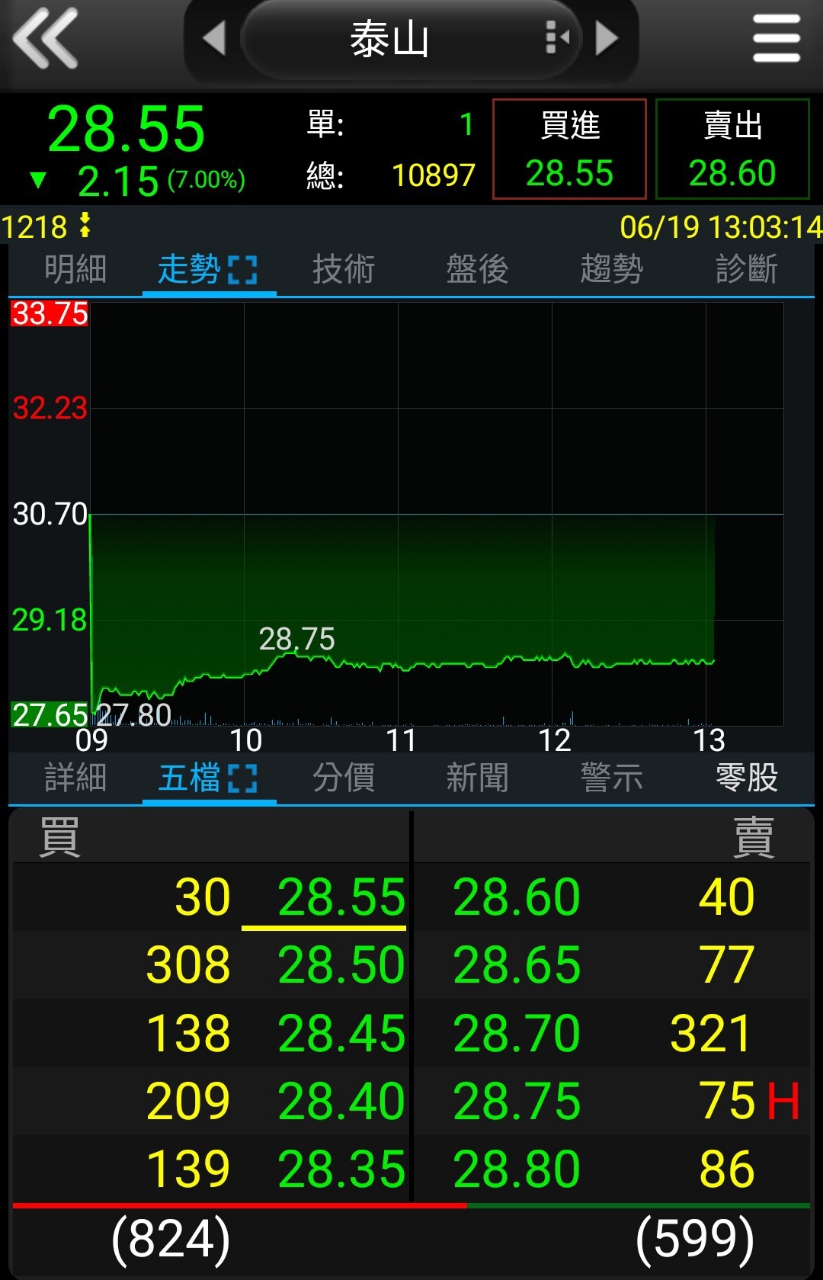Go to the previous stock arrow
823x1280 pixels.
pyautogui.click(x=213, y=39)
